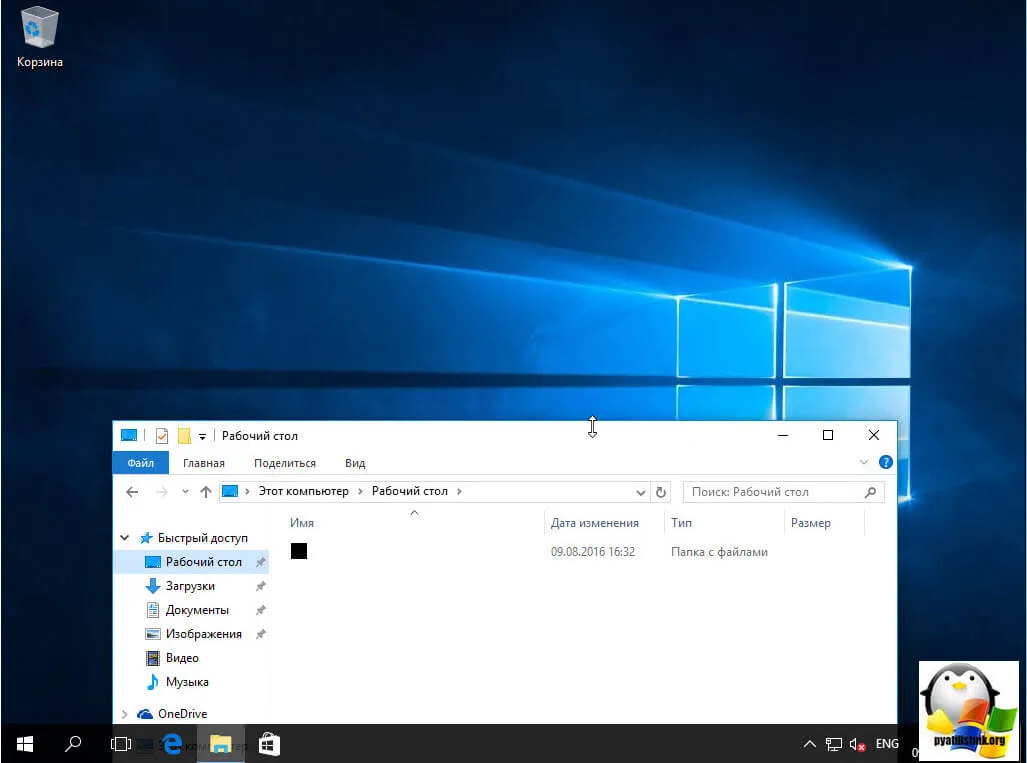Click the pin icon next to Загрузки
1027x763 pixels.
pos(261,586)
